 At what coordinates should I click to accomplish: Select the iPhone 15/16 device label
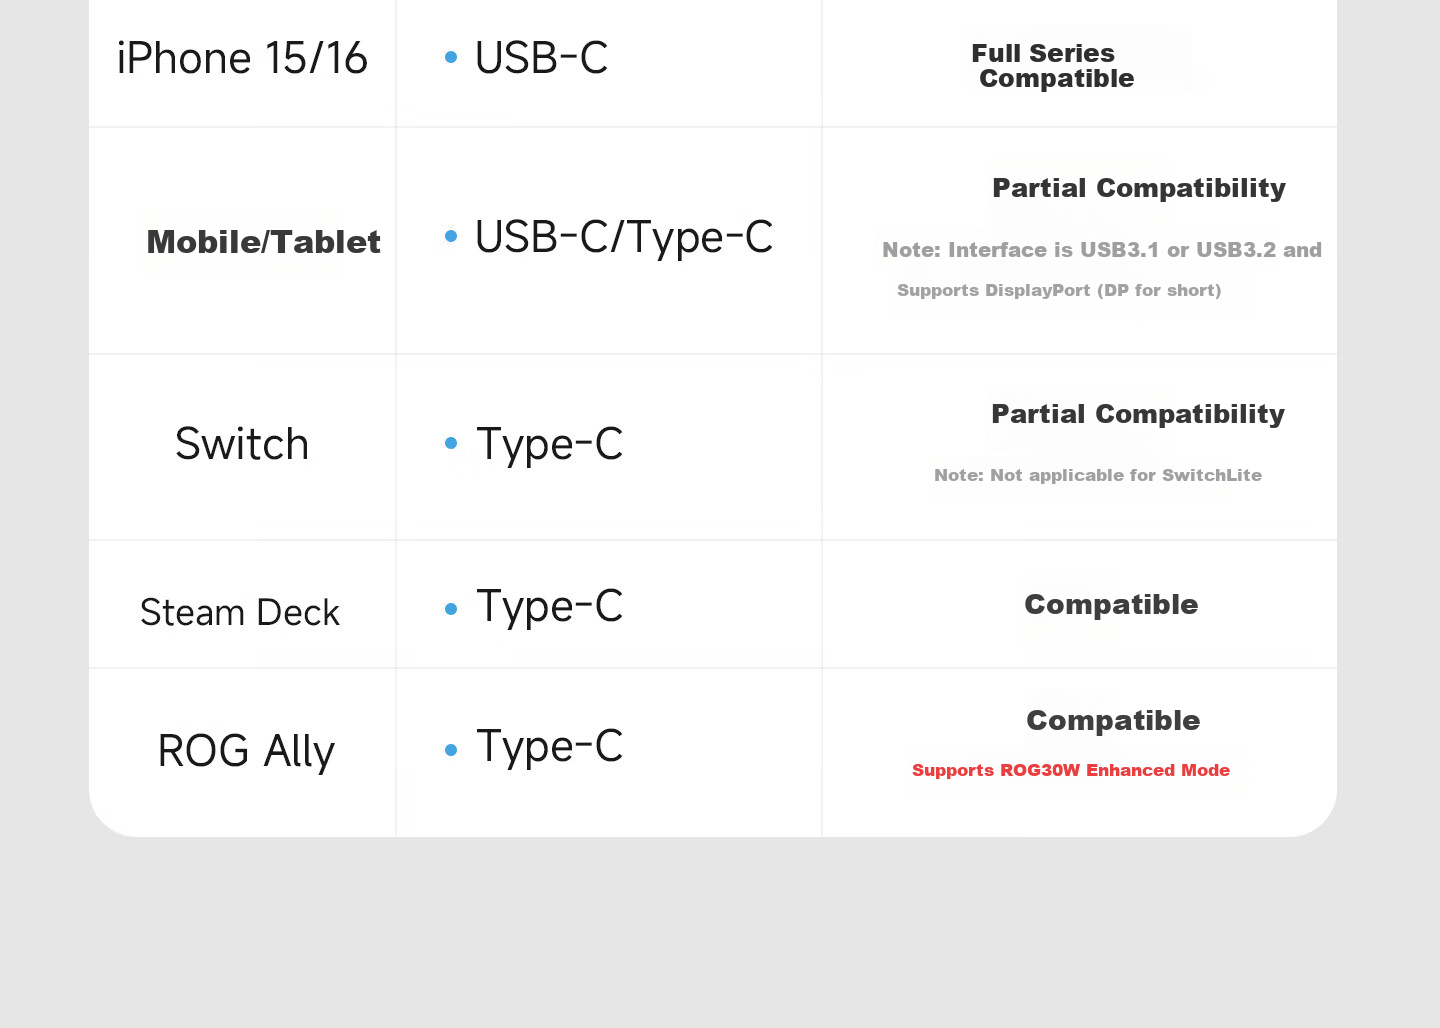(x=242, y=58)
